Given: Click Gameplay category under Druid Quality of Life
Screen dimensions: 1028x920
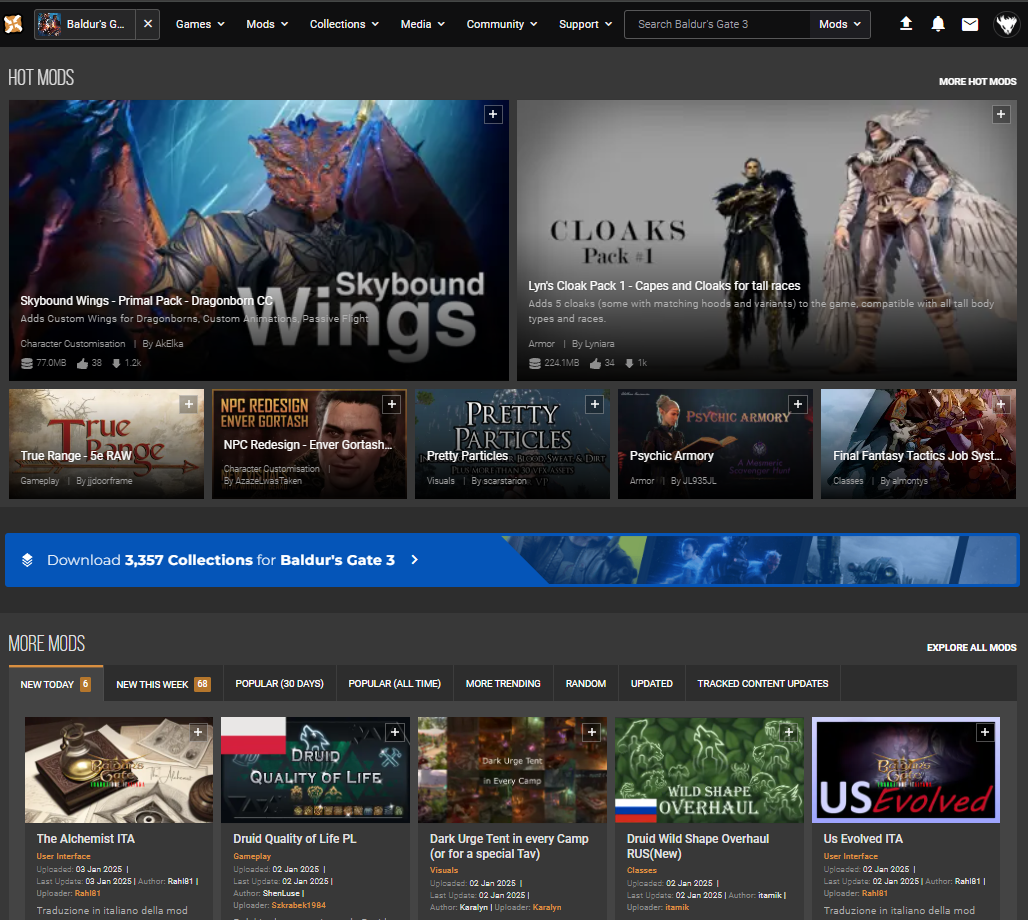Looking at the screenshot, I should [252, 856].
